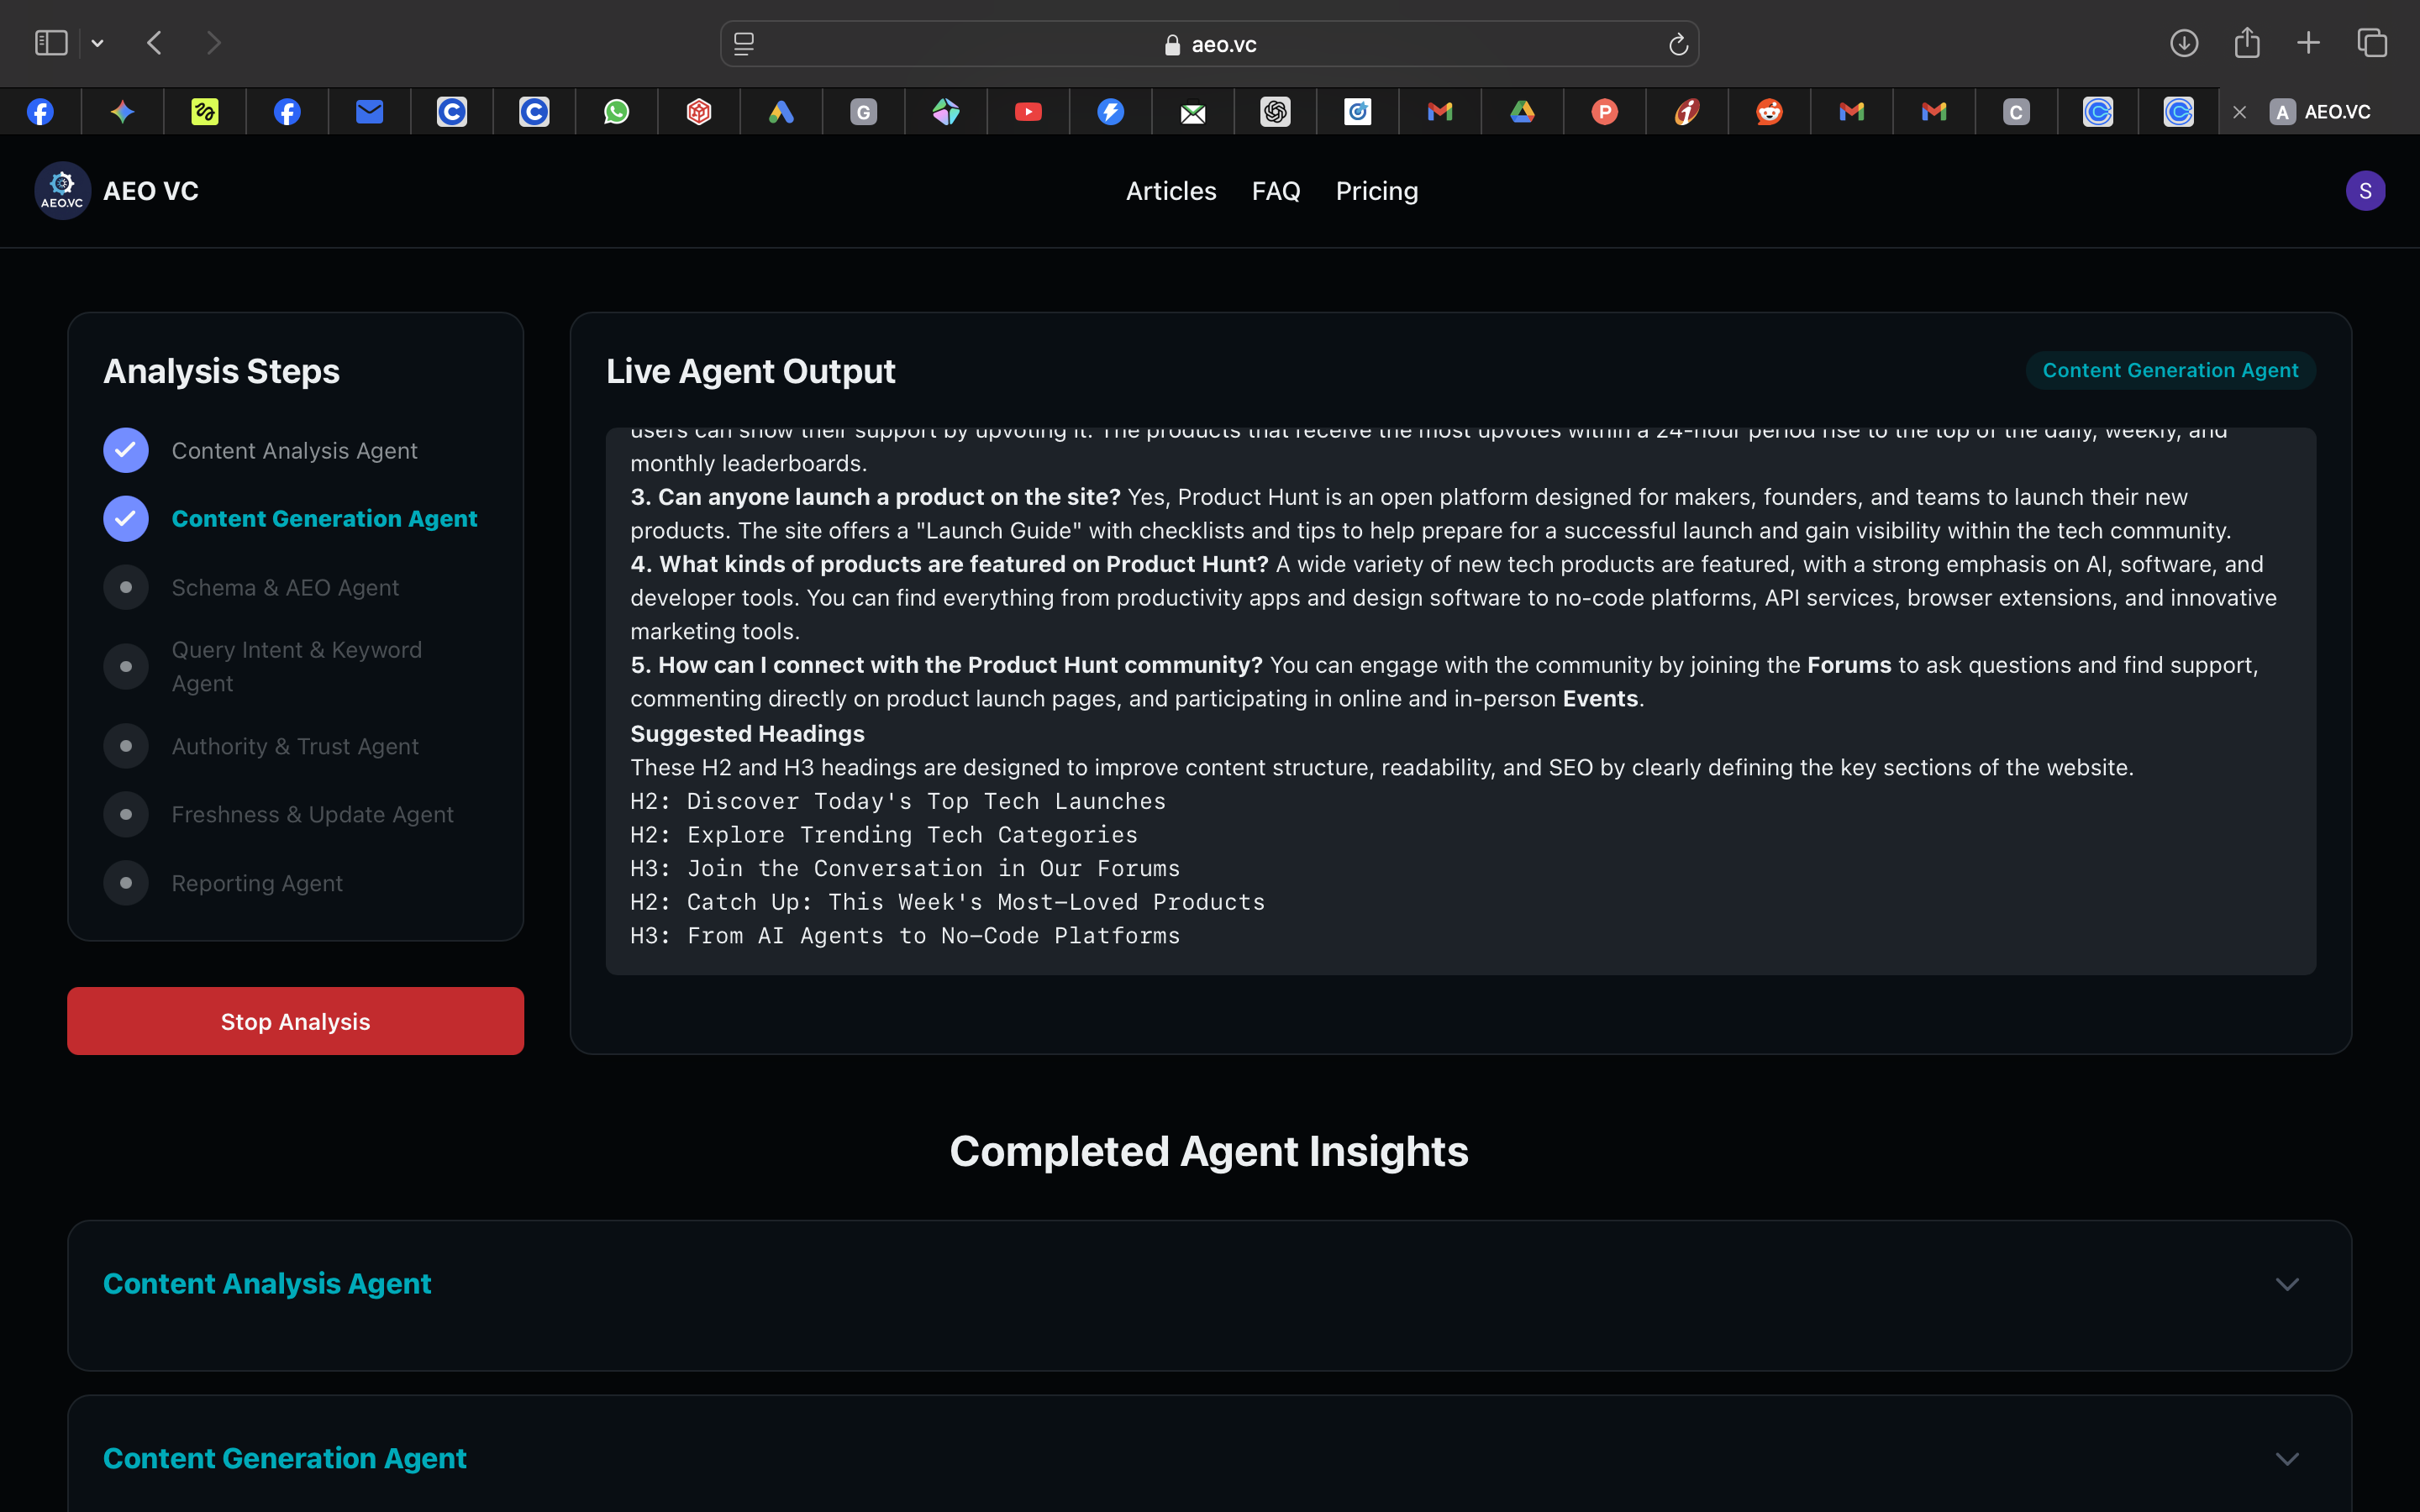Image resolution: width=2420 pixels, height=1512 pixels.
Task: Go to the Pricing page
Action: 1376,191
